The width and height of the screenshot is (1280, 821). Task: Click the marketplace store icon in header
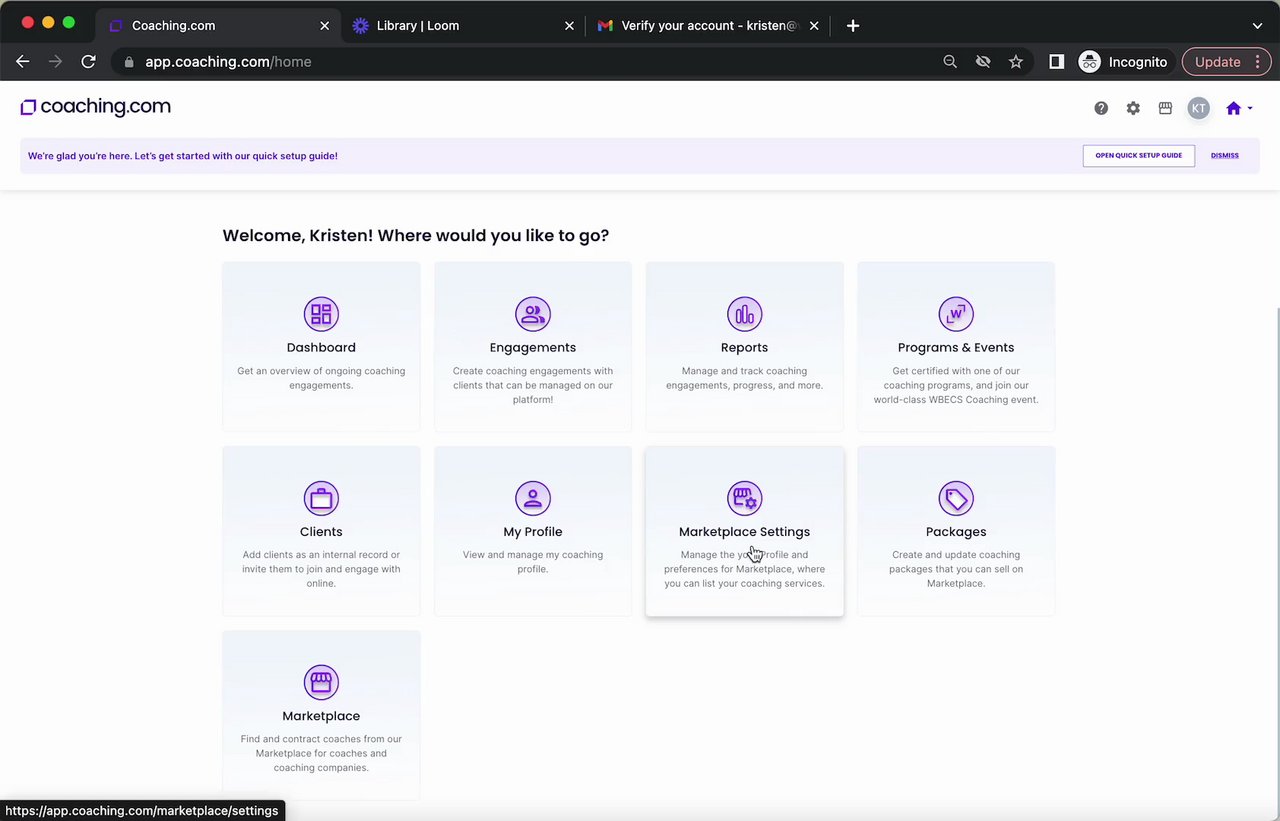[x=1165, y=108]
